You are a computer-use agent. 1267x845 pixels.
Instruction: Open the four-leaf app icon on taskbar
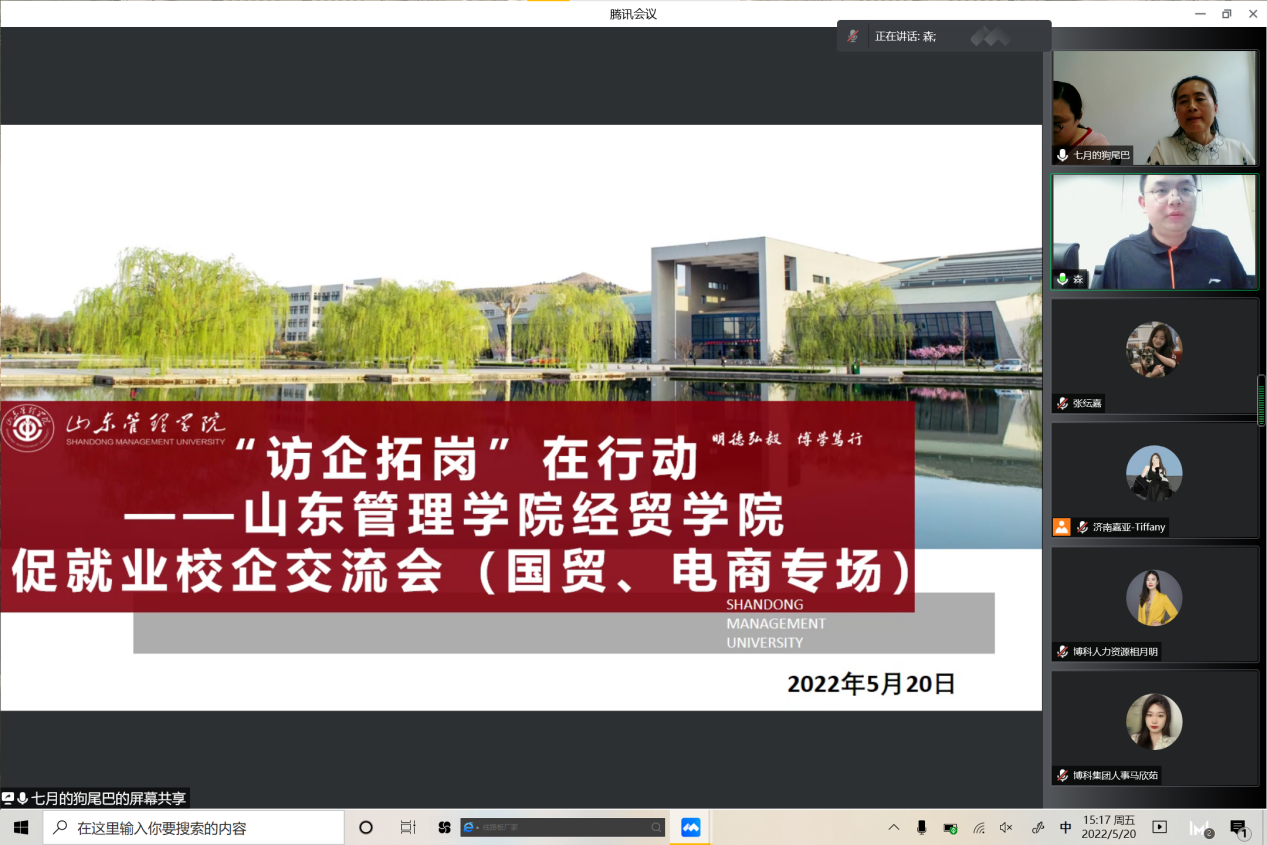[x=445, y=827]
